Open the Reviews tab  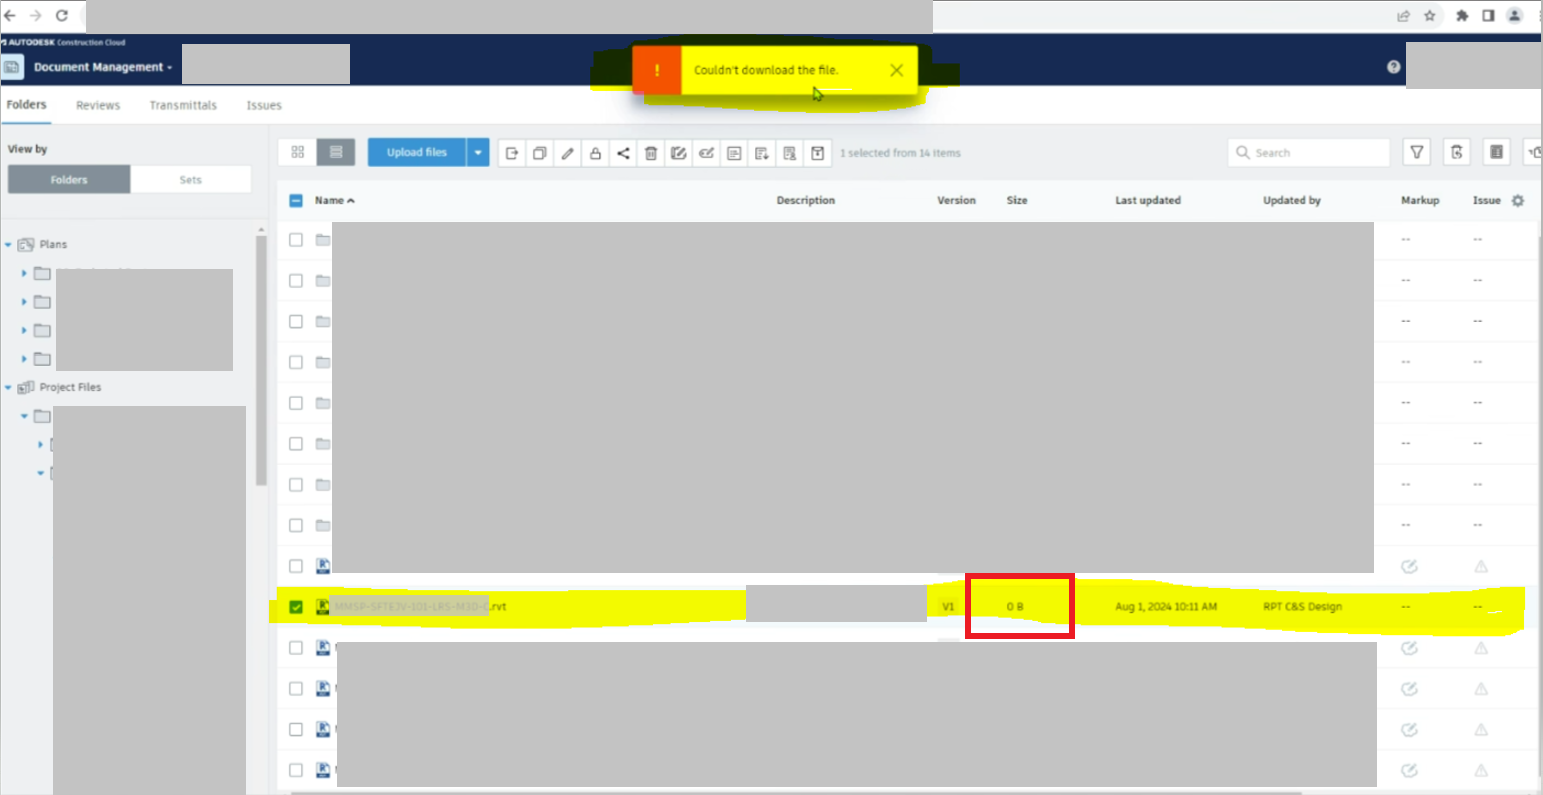click(97, 105)
